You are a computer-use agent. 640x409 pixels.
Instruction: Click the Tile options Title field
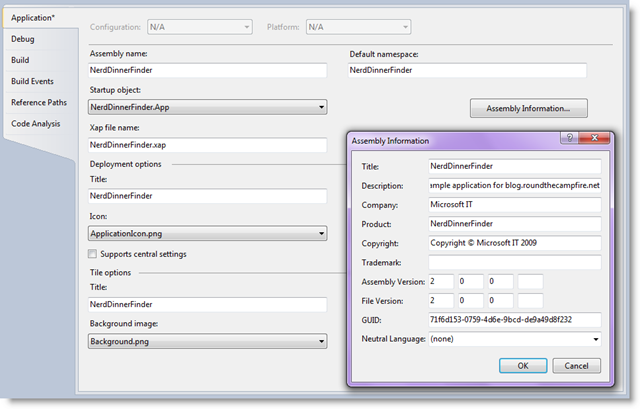(207, 305)
